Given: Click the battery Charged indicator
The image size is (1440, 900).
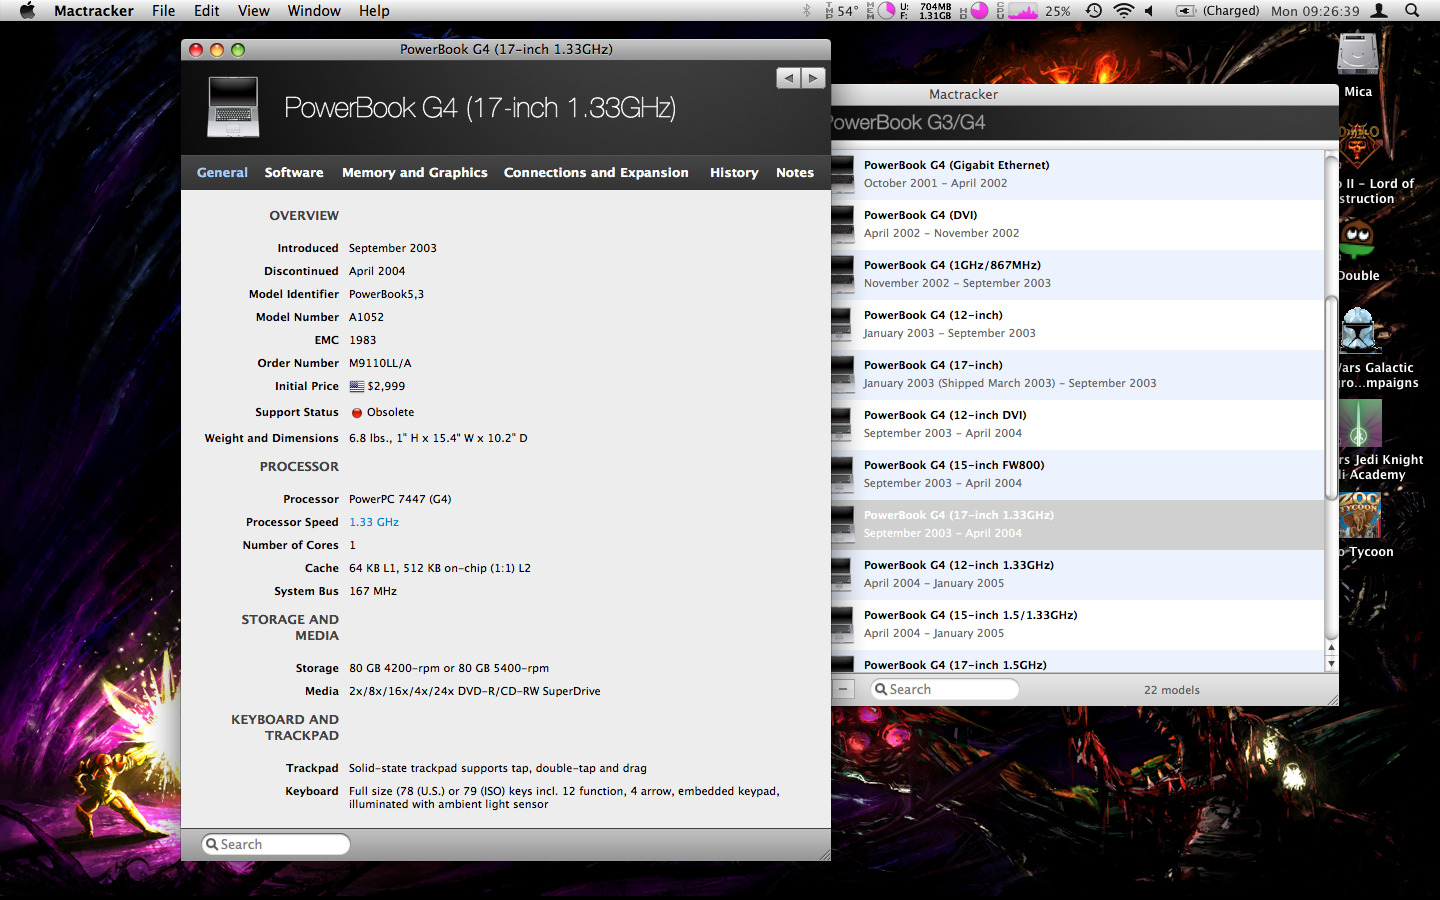Looking at the screenshot, I should 1217,11.
